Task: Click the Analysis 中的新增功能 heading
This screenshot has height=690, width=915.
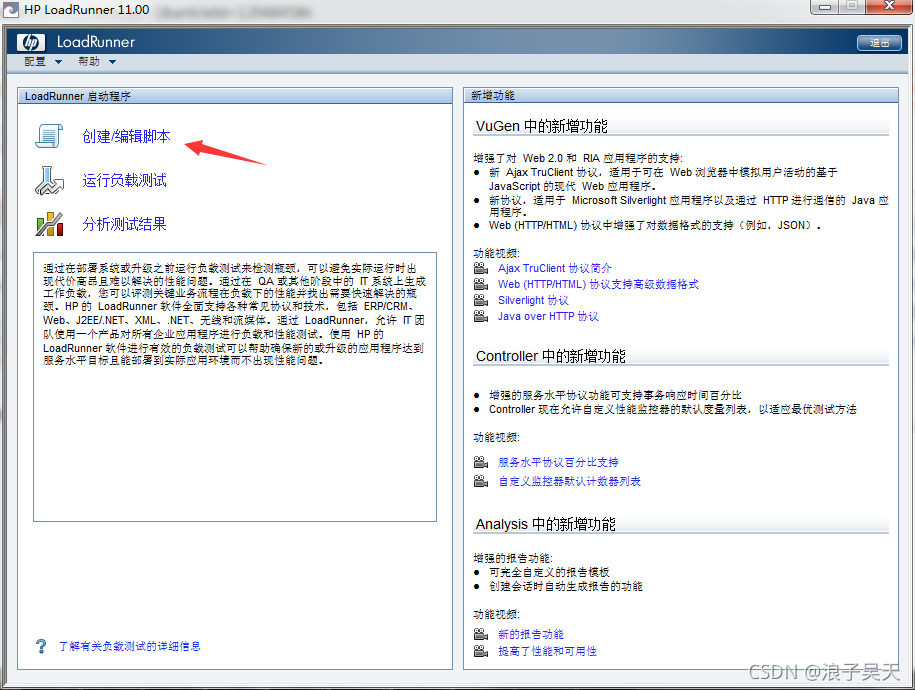Action: point(545,524)
